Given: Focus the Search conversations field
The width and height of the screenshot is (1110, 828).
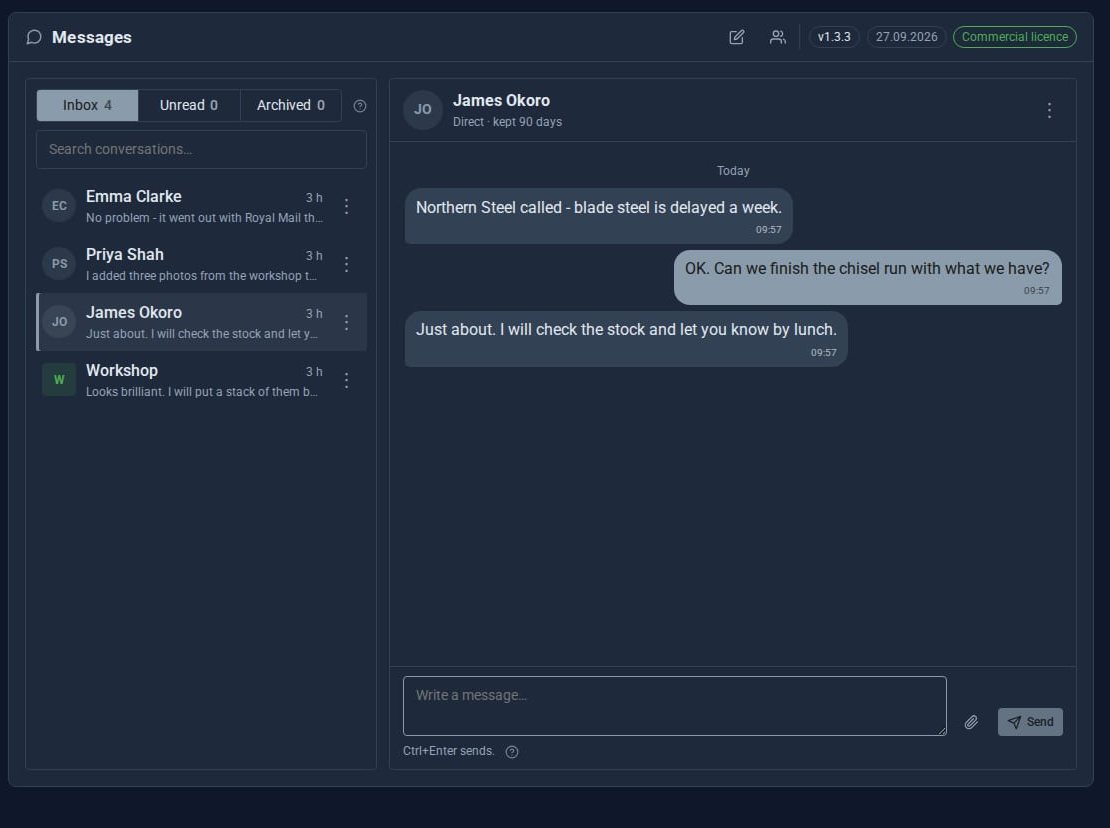Looking at the screenshot, I should point(201,149).
